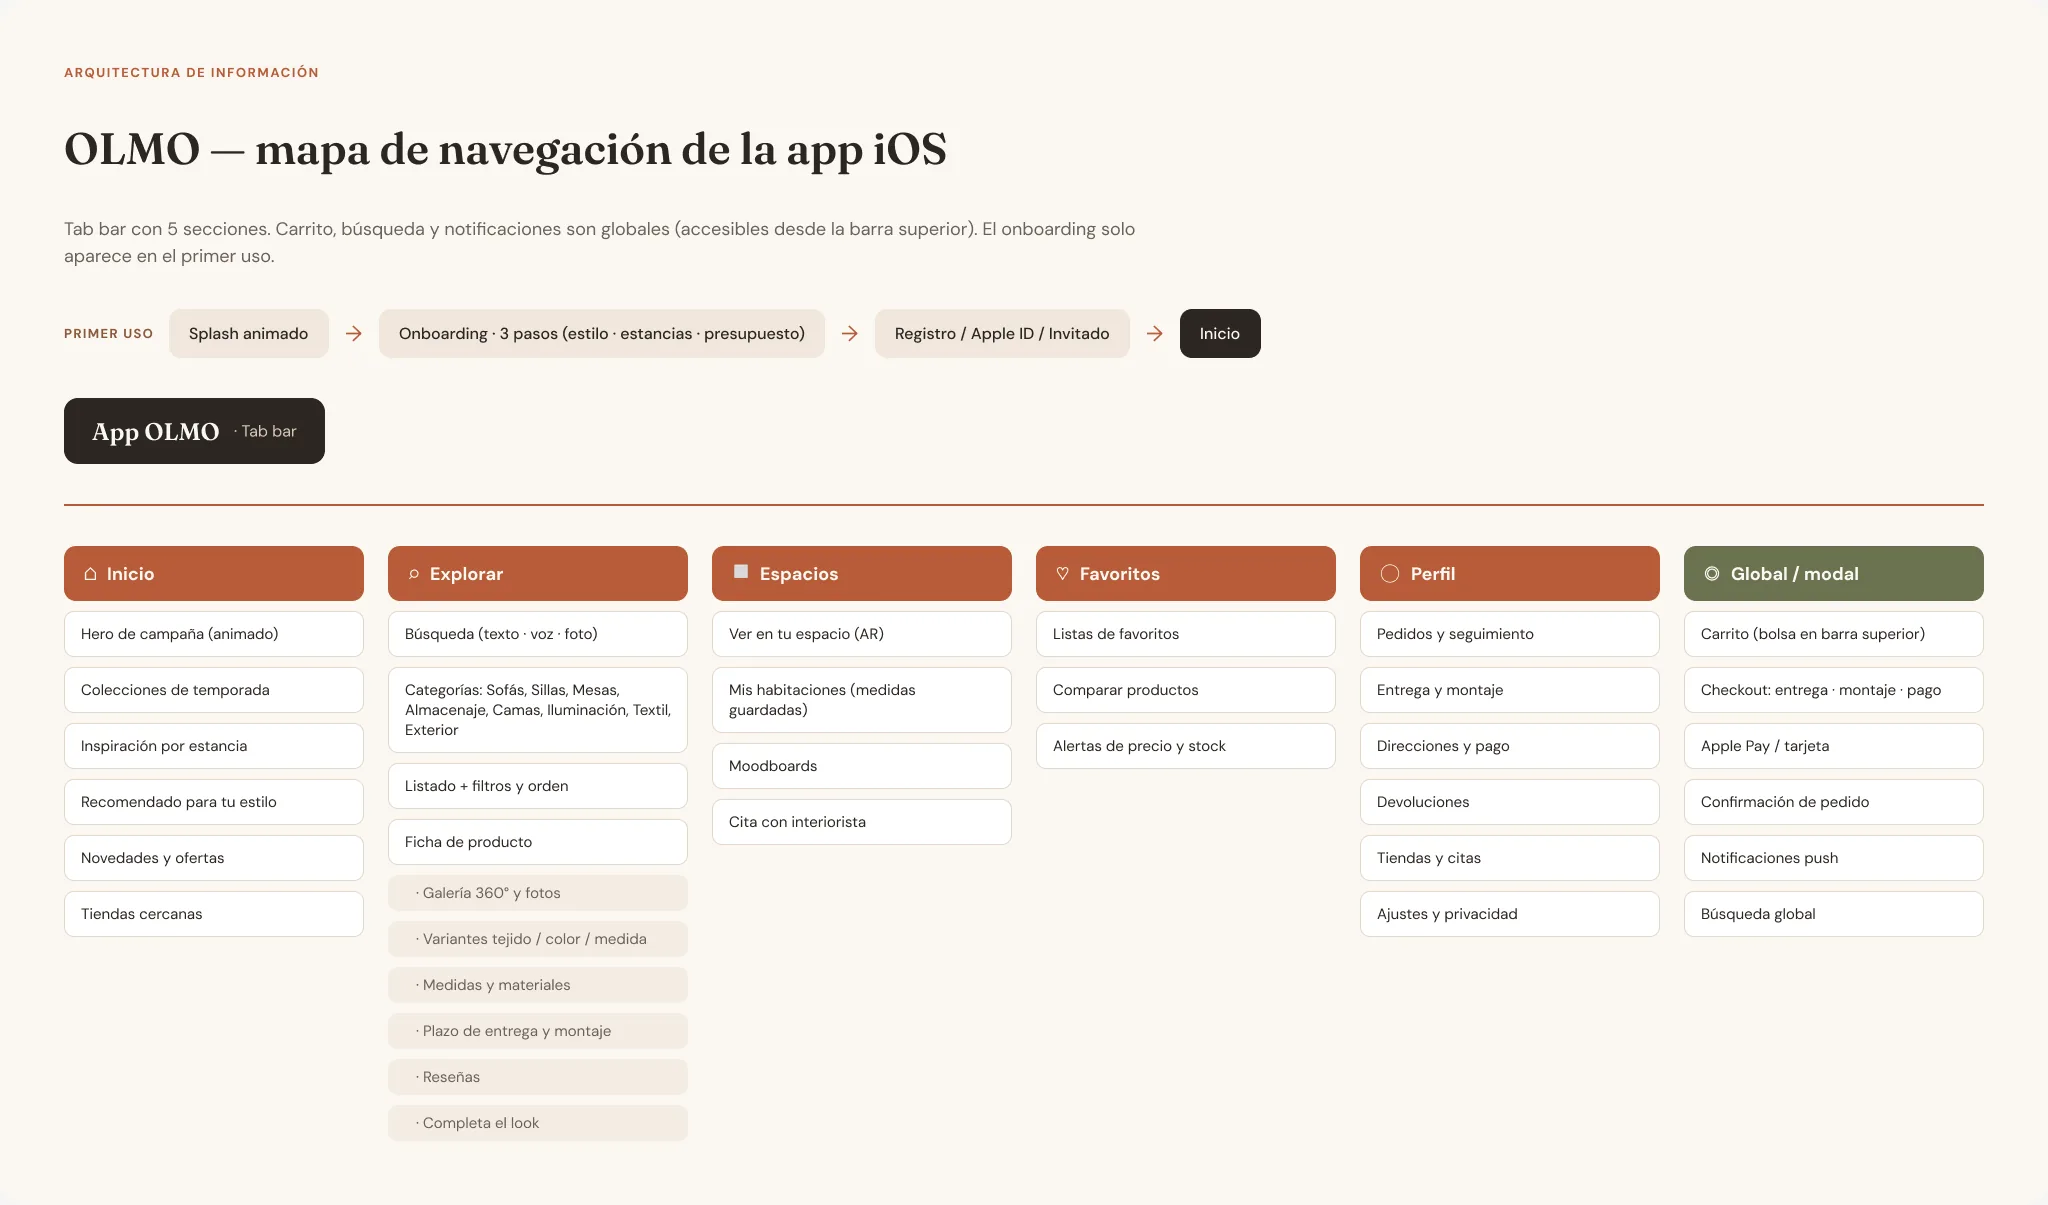Select the App OLMO Tab bar node
The height and width of the screenshot is (1205, 2048).
click(194, 431)
